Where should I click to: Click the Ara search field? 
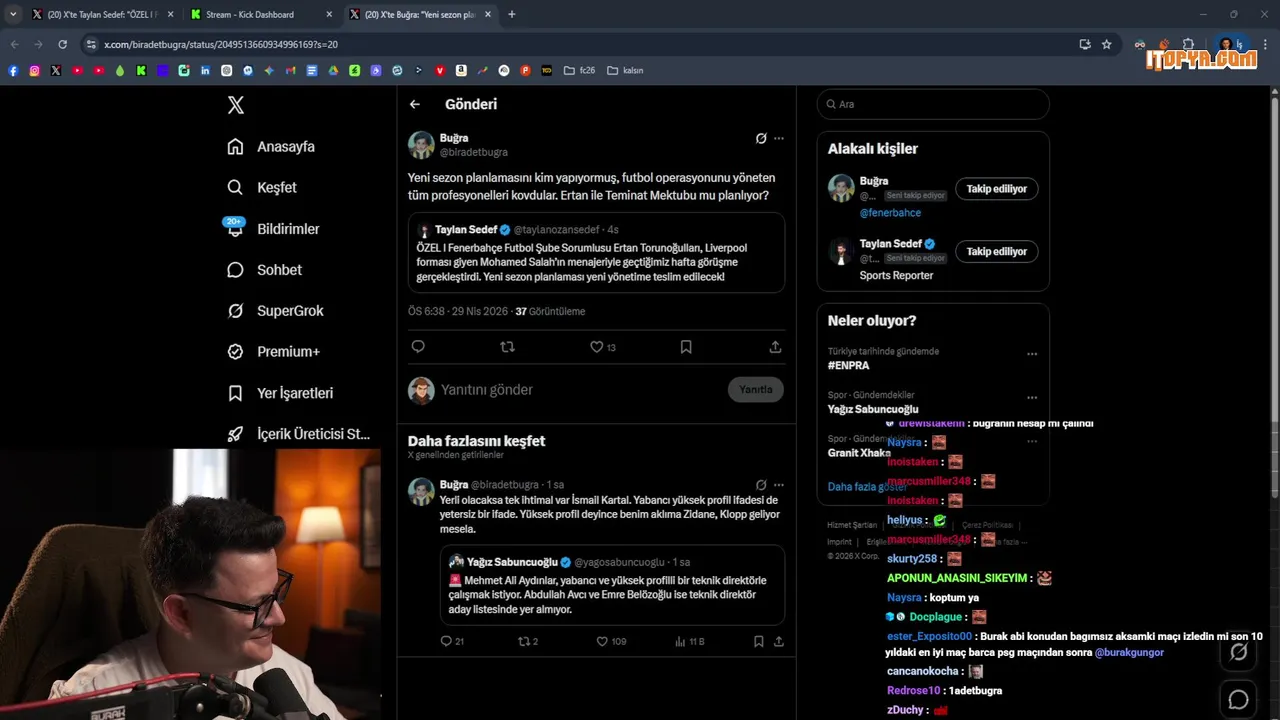coord(933,104)
